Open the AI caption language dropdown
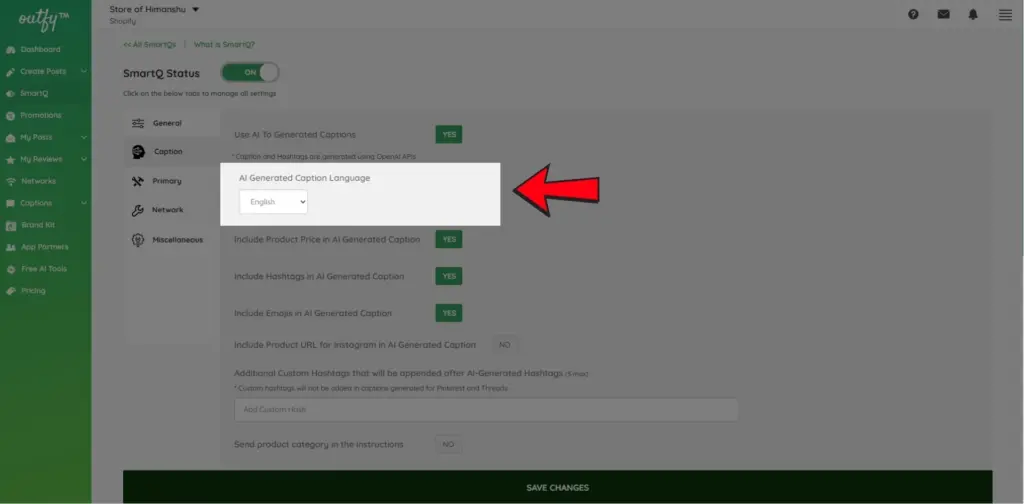This screenshot has width=1024, height=504. [x=273, y=202]
